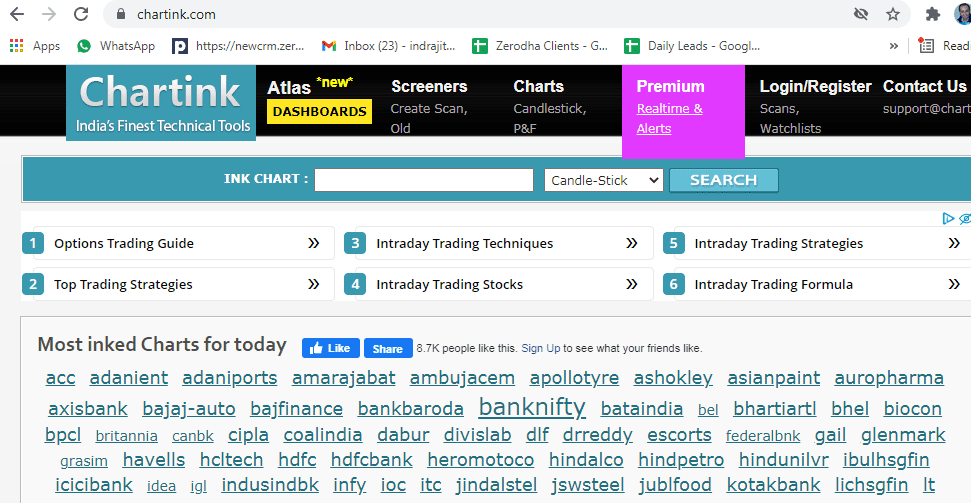Screen dimensions: 971x503
Task: Bookmark page with star icon
Action: tap(892, 14)
